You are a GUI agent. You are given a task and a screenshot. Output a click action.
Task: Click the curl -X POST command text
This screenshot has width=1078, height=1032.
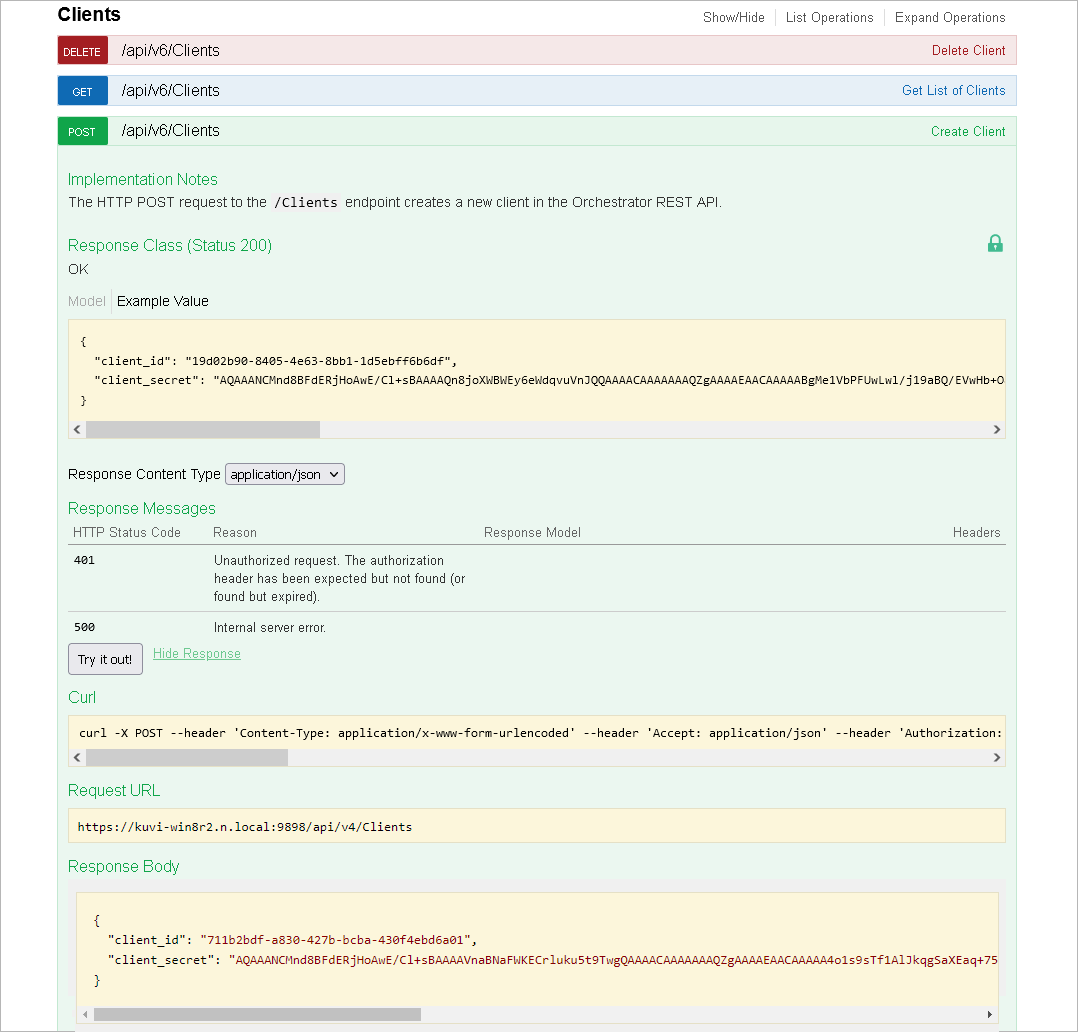click(540, 733)
